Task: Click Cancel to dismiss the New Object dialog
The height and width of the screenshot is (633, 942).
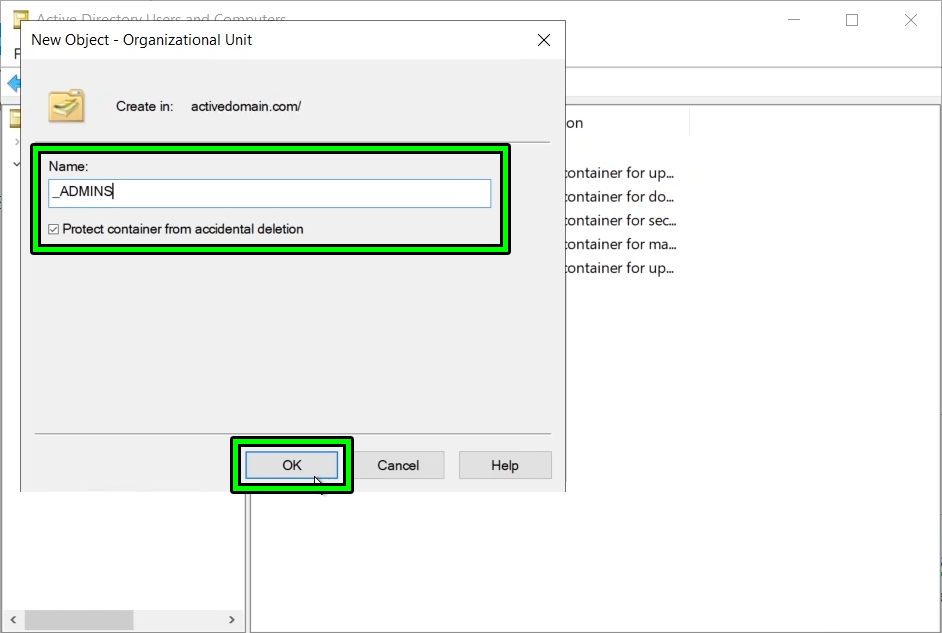Action: pyautogui.click(x=400, y=465)
